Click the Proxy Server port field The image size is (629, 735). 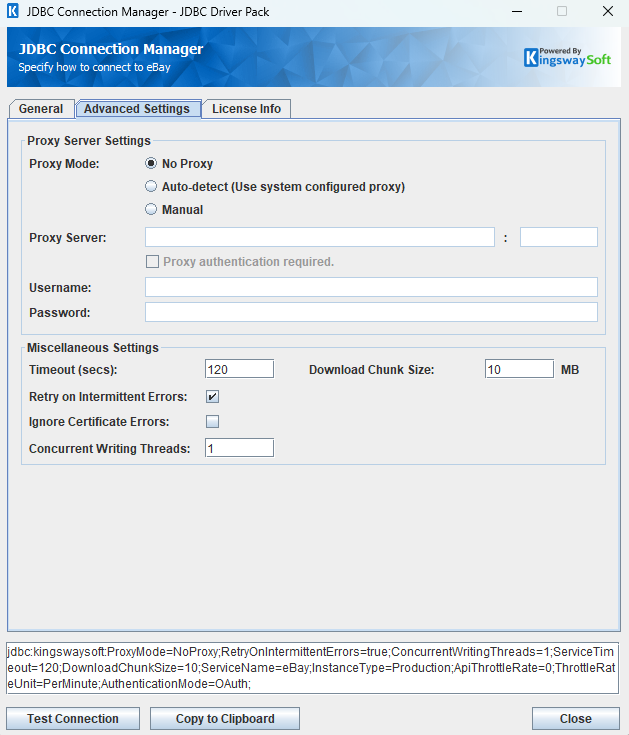click(x=559, y=237)
